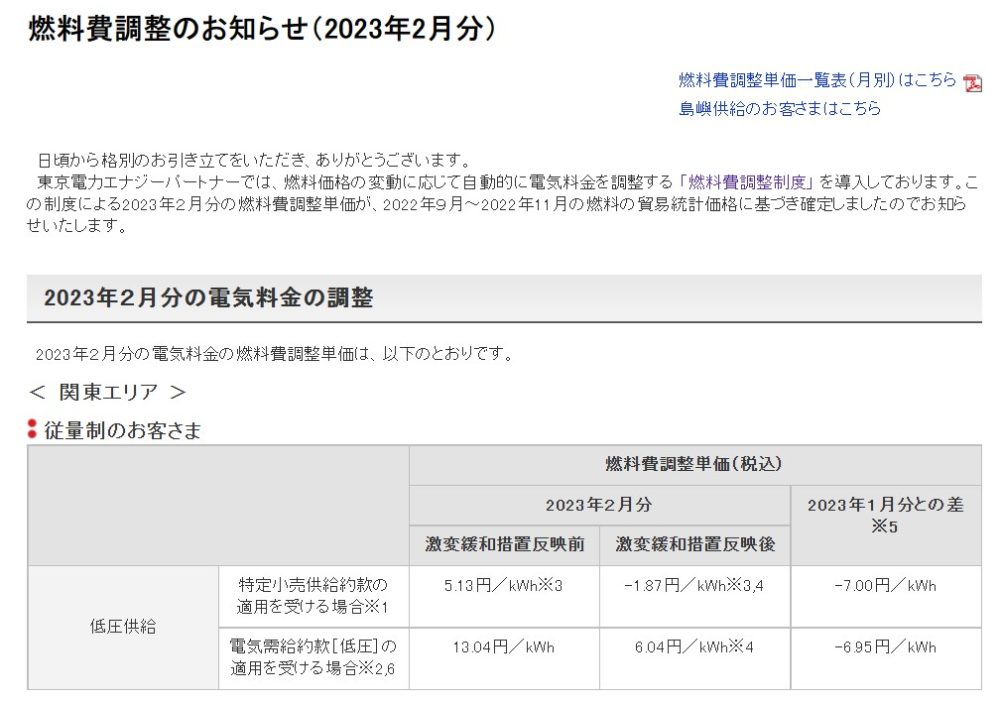Open the PDF icon beside the monthly price list

pos(972,83)
